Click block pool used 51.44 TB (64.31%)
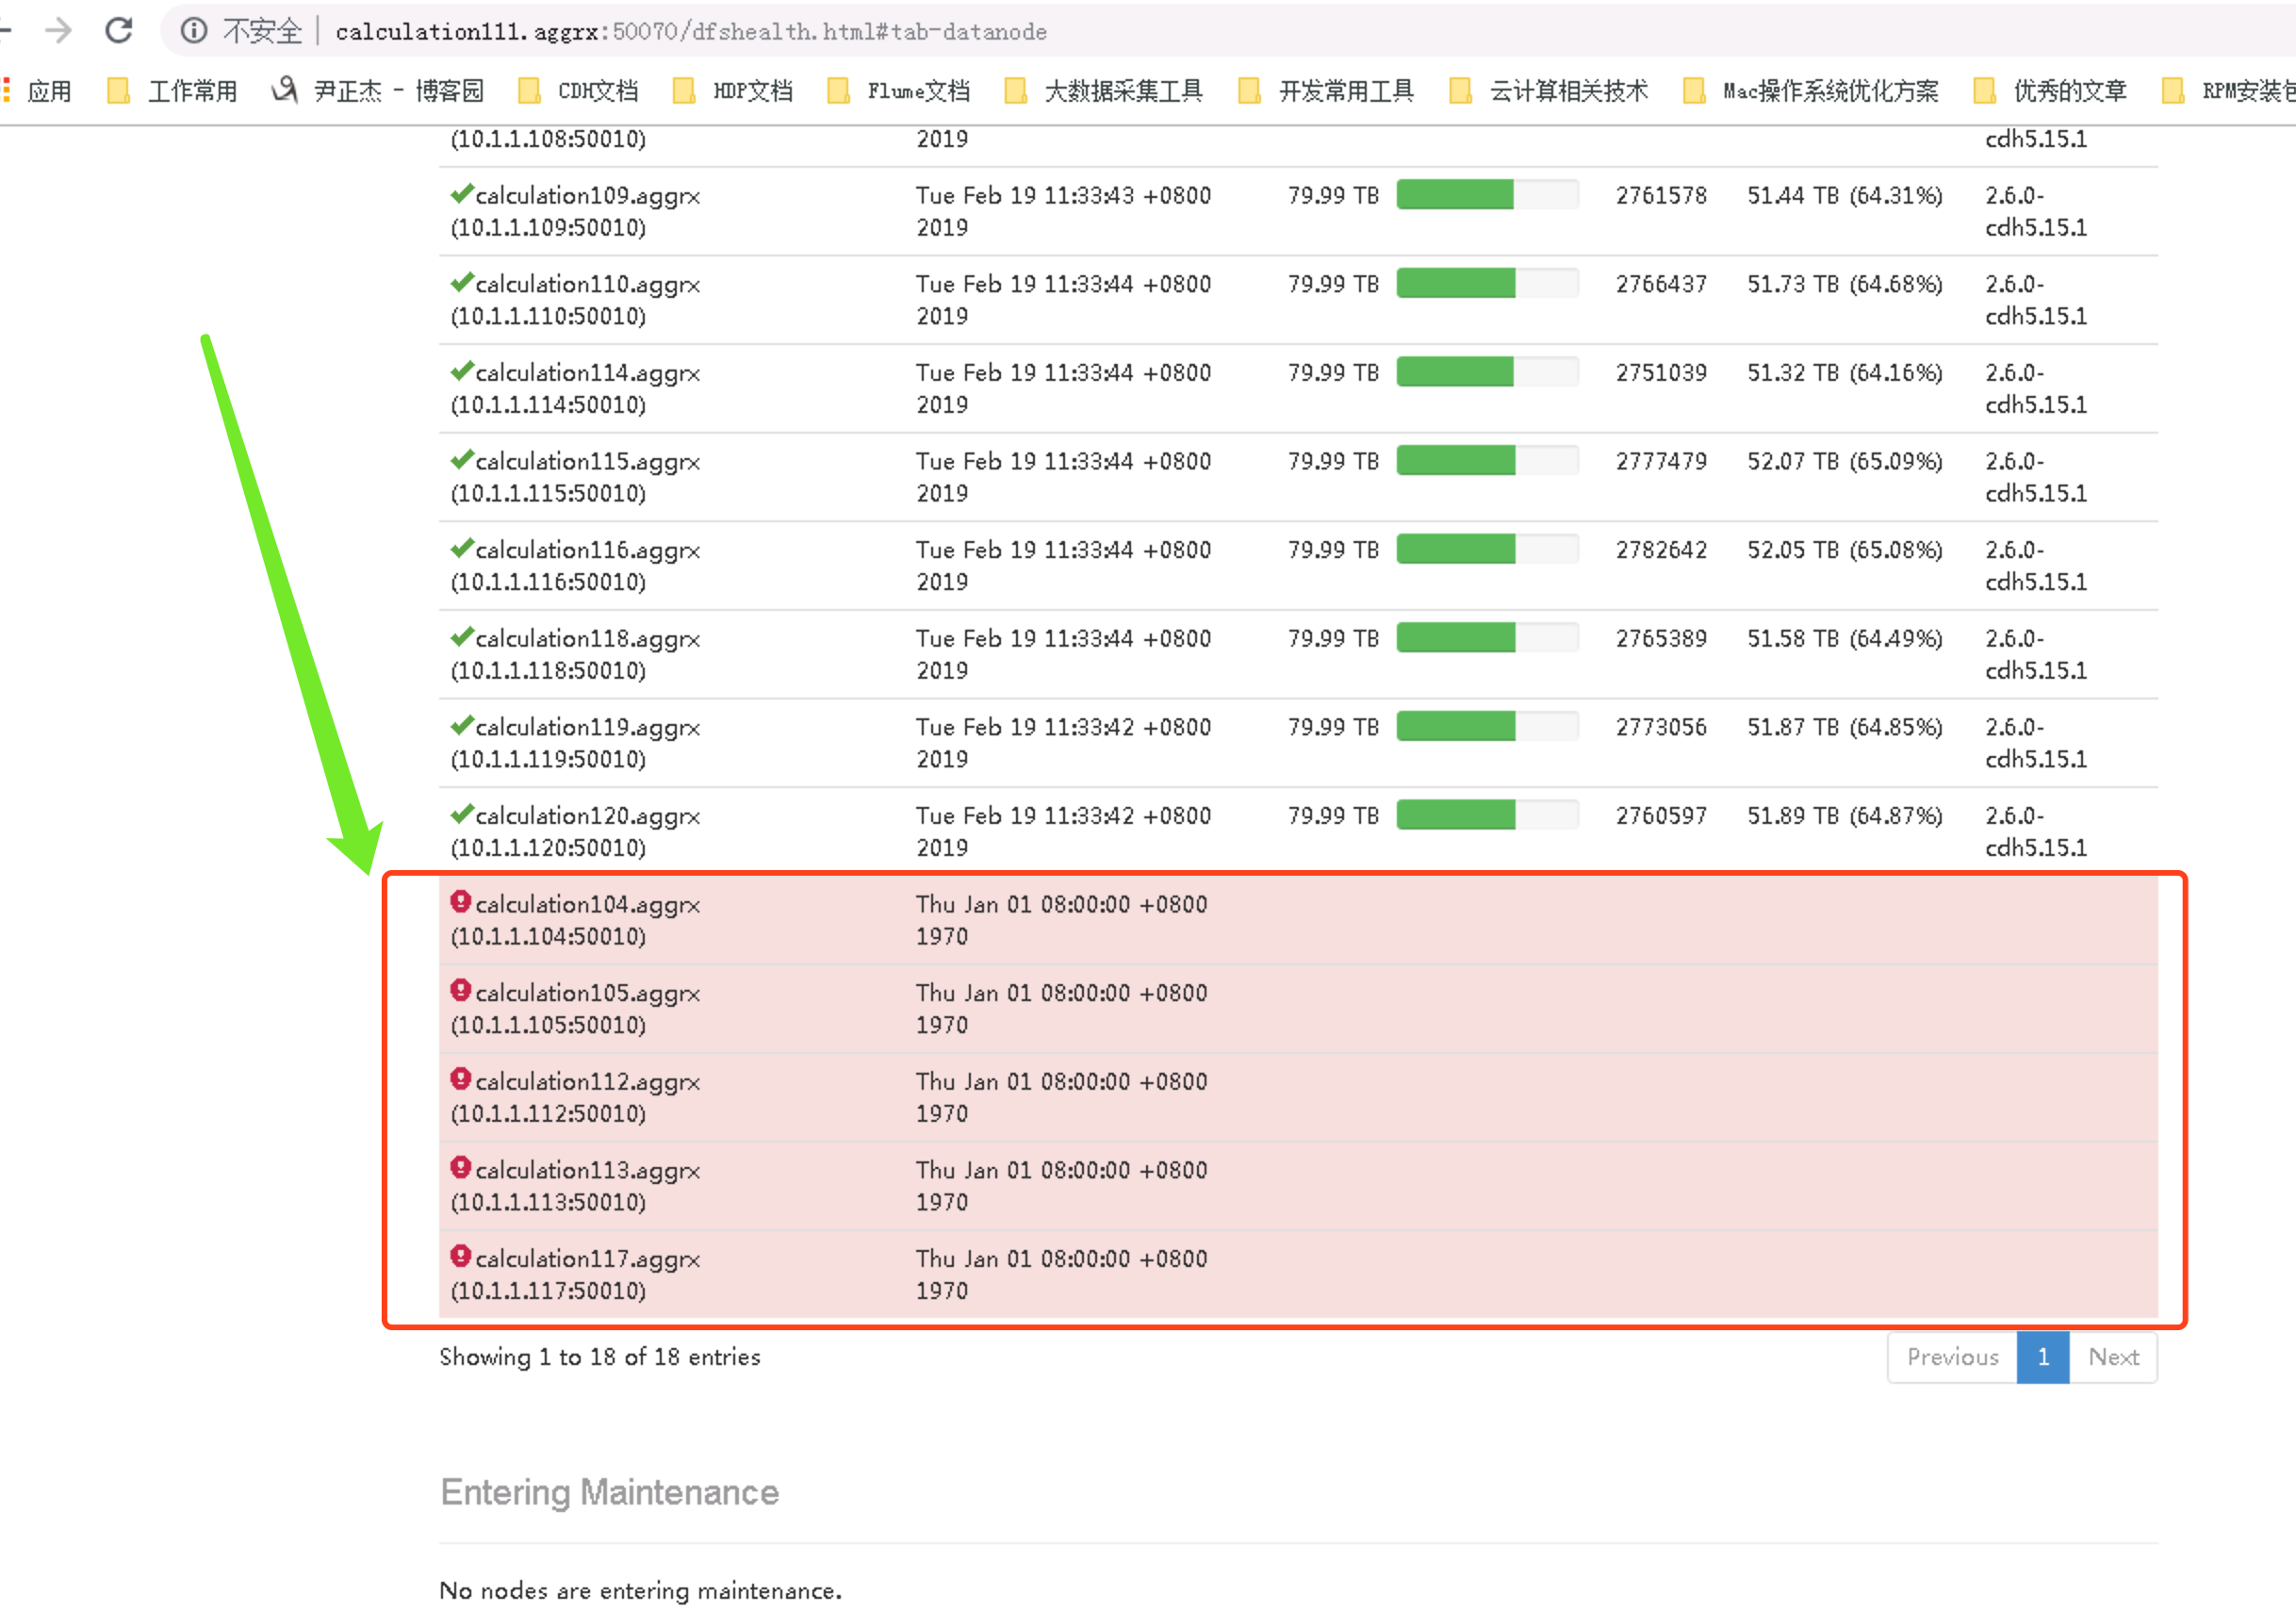The height and width of the screenshot is (1612, 2296). point(1845,195)
